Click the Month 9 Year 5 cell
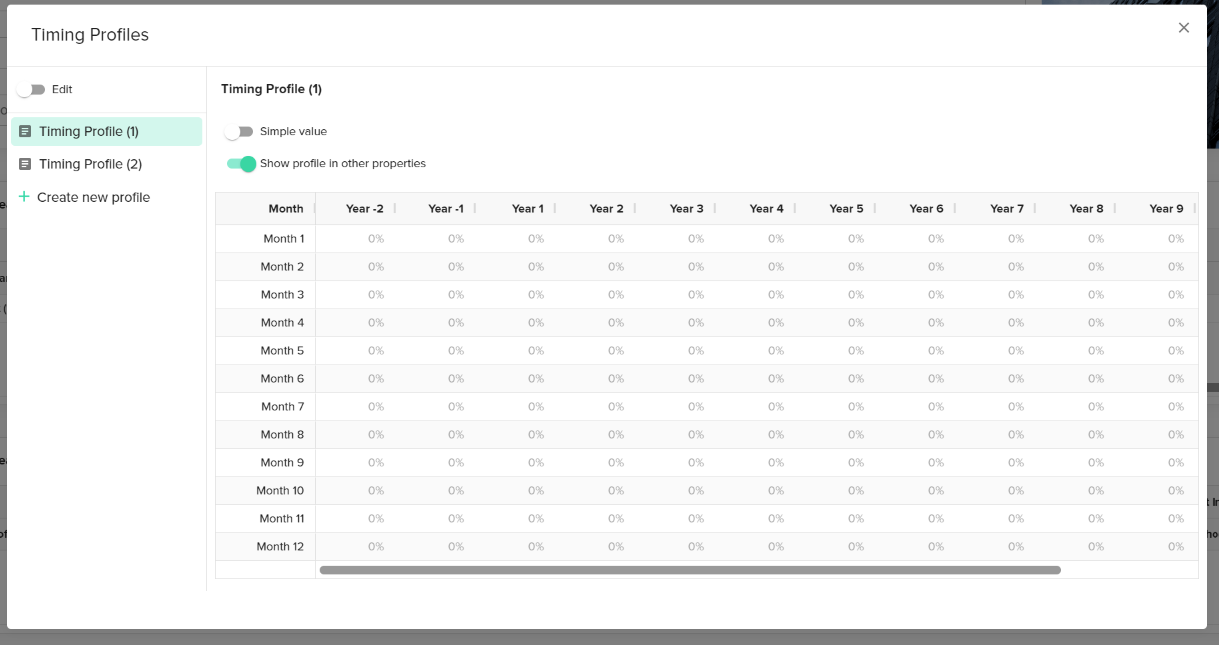 point(855,463)
